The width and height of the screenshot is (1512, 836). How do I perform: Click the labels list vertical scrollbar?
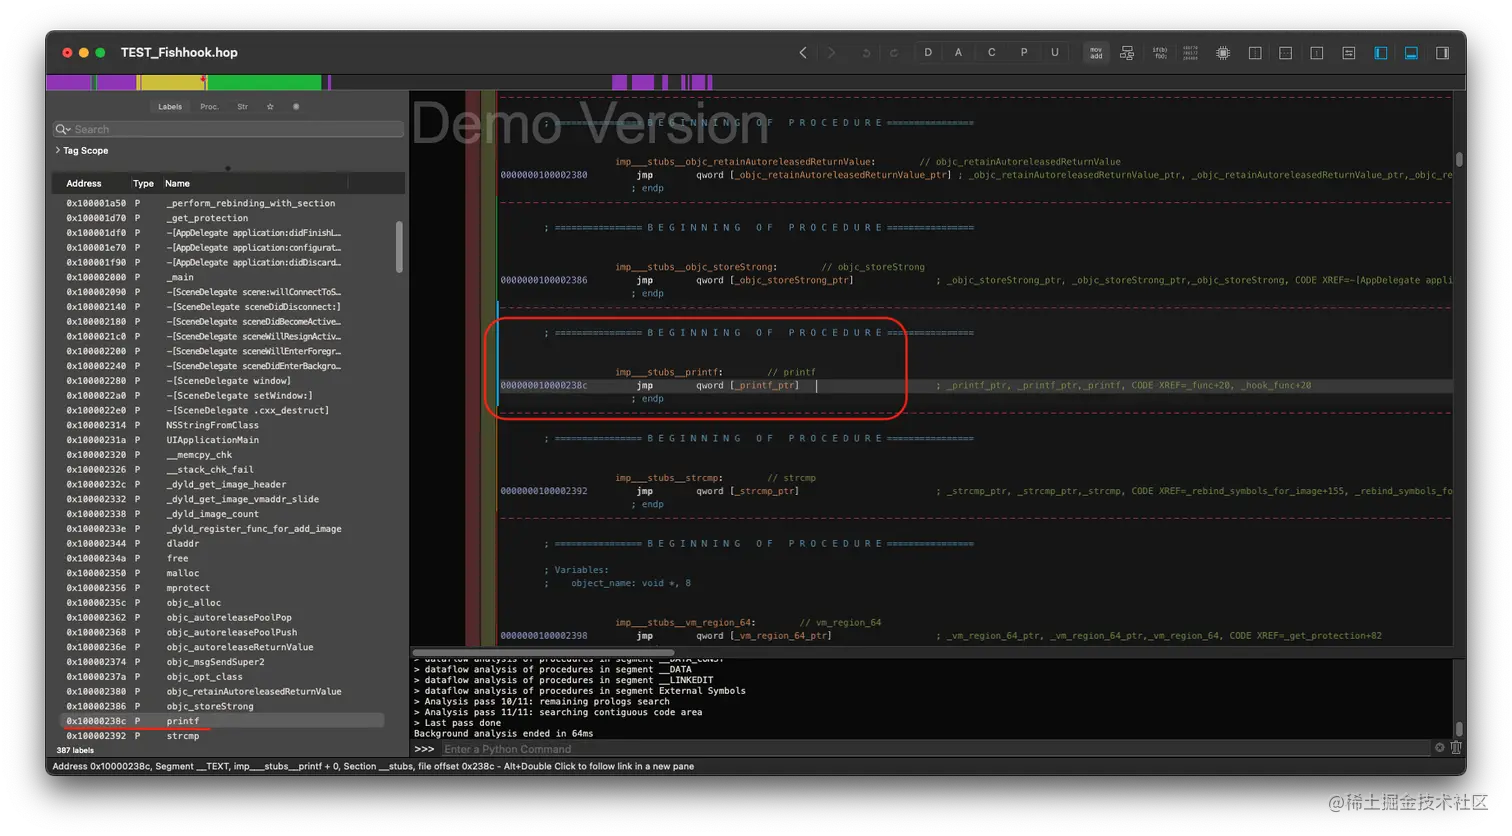pos(400,246)
